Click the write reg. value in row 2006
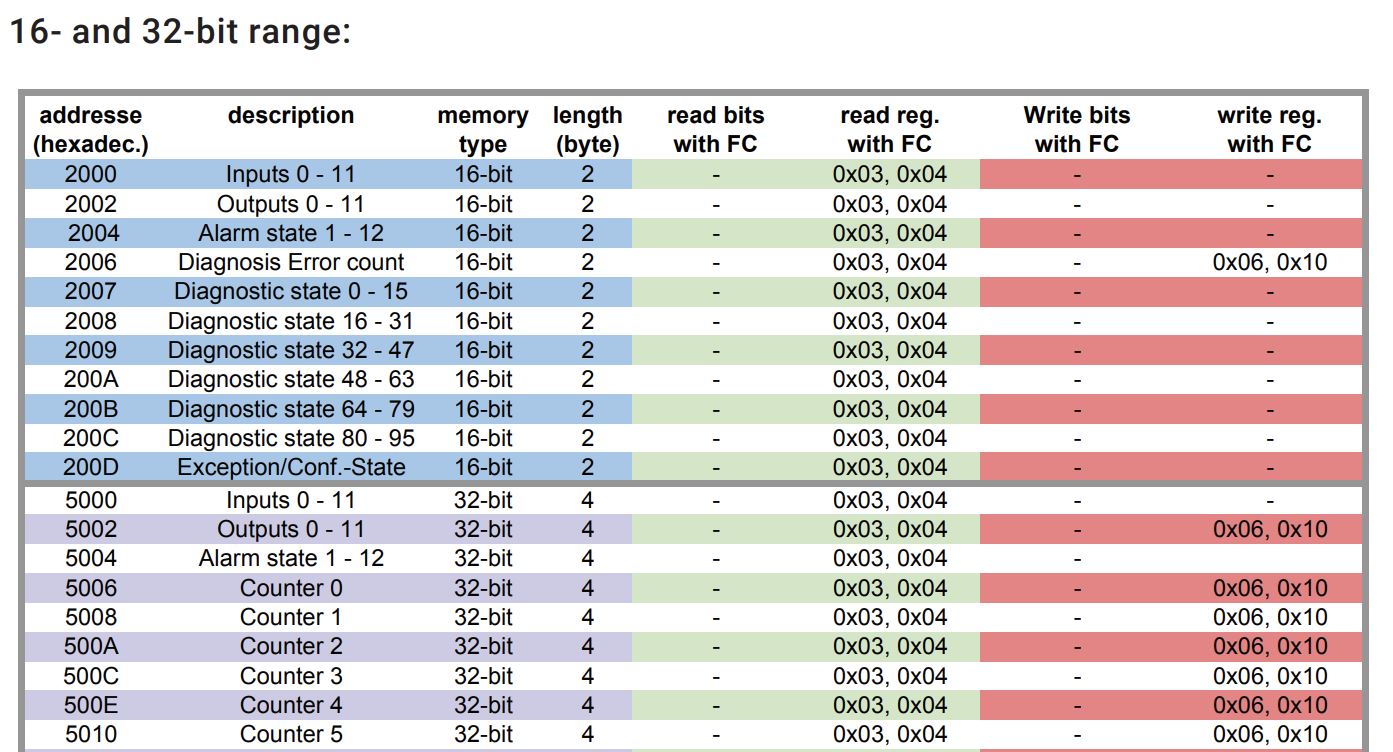Image resolution: width=1393 pixels, height=752 pixels. 1269,263
